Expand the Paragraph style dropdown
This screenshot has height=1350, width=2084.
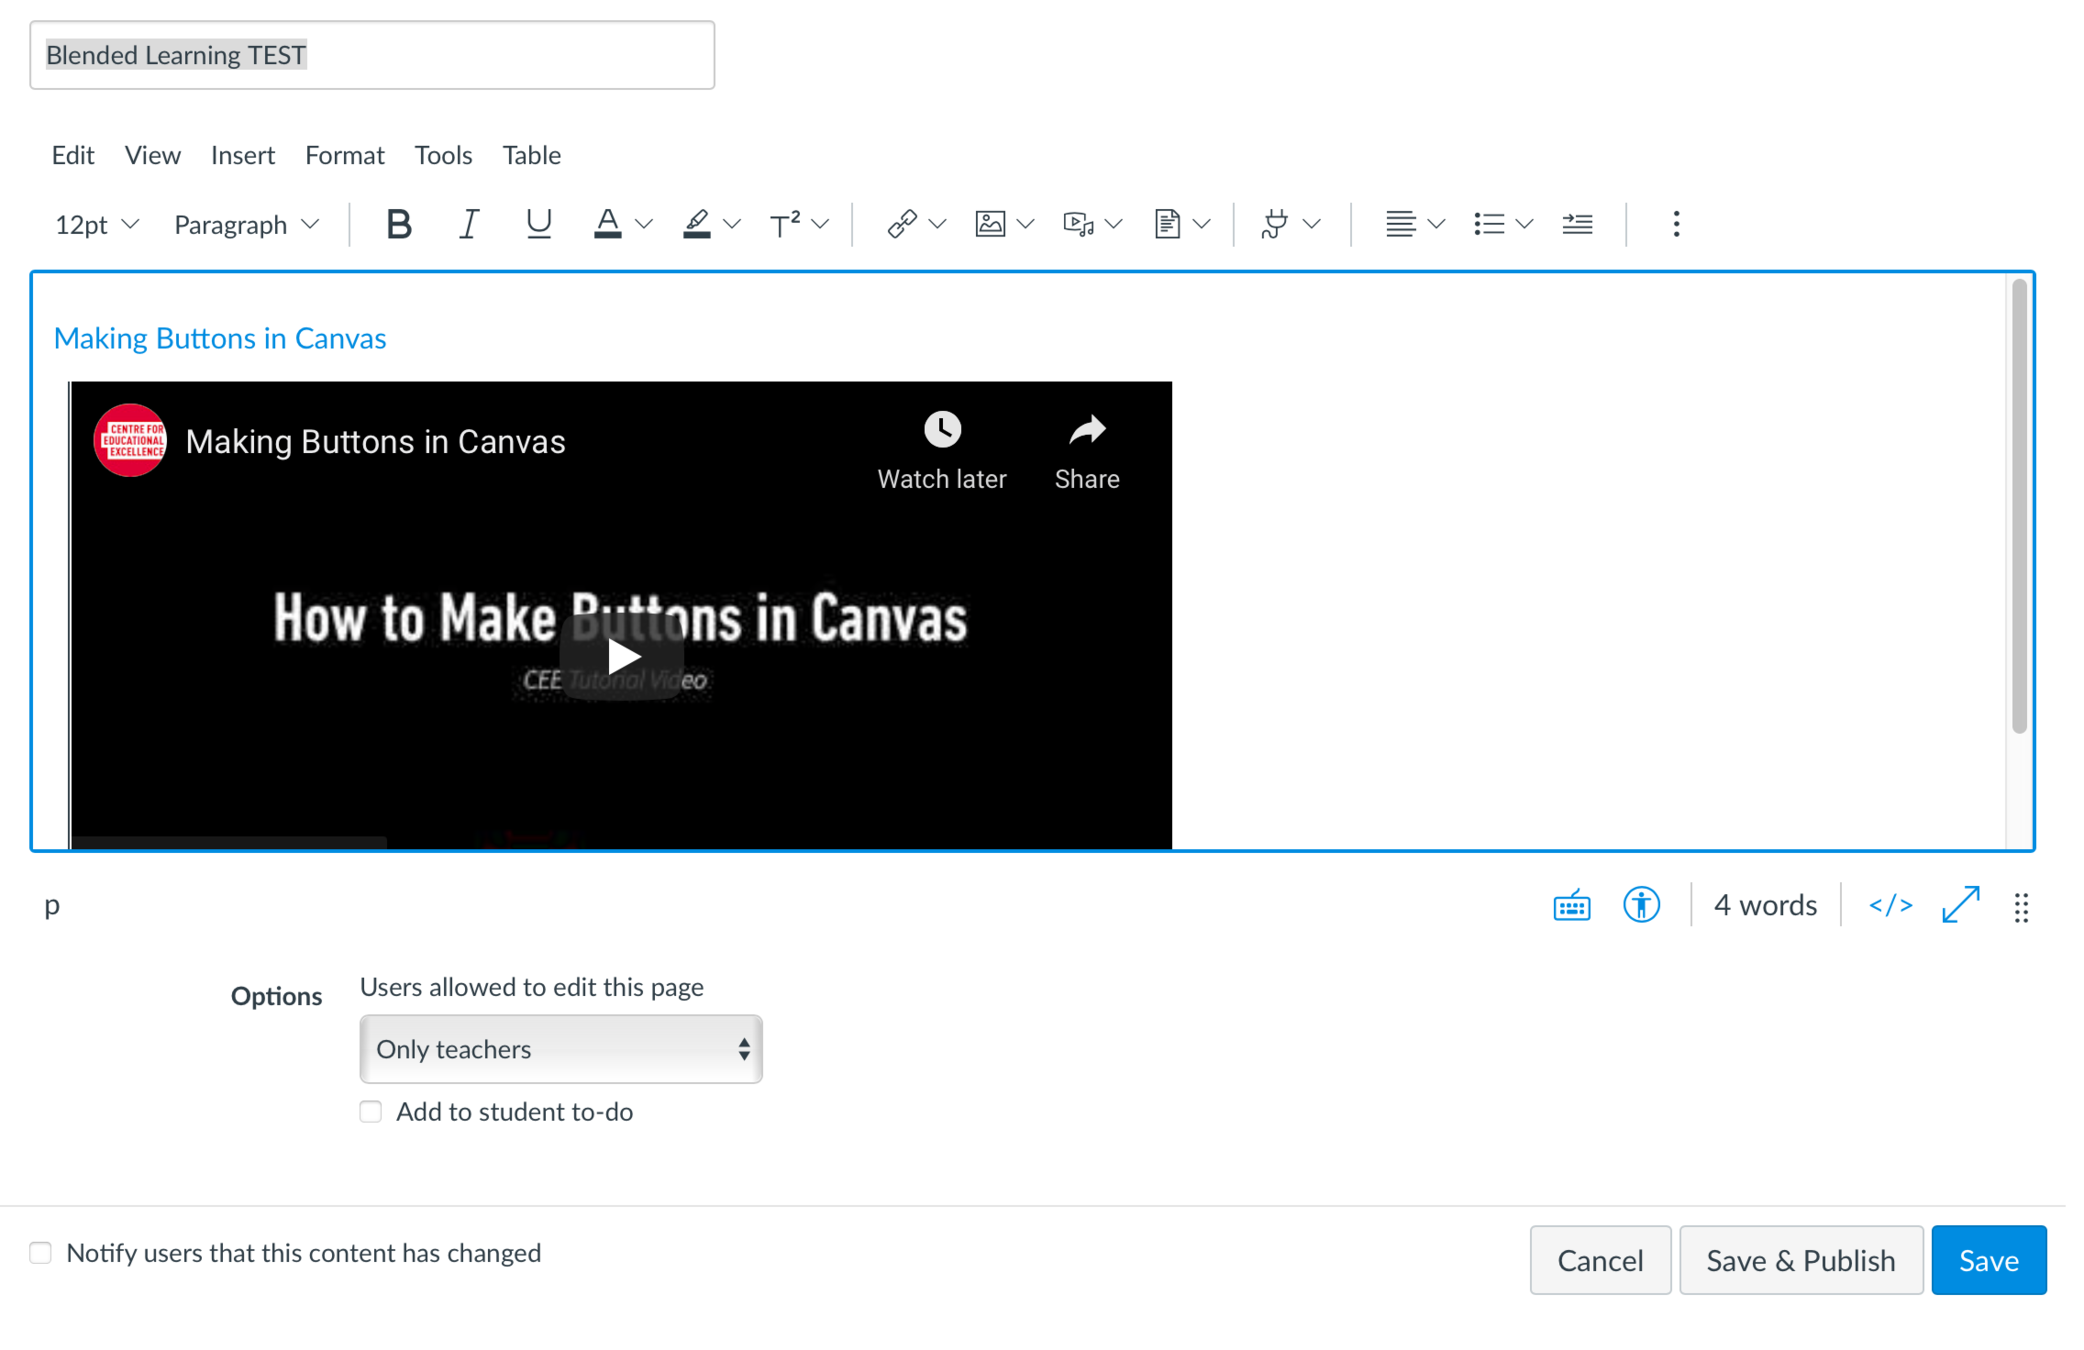(x=246, y=224)
